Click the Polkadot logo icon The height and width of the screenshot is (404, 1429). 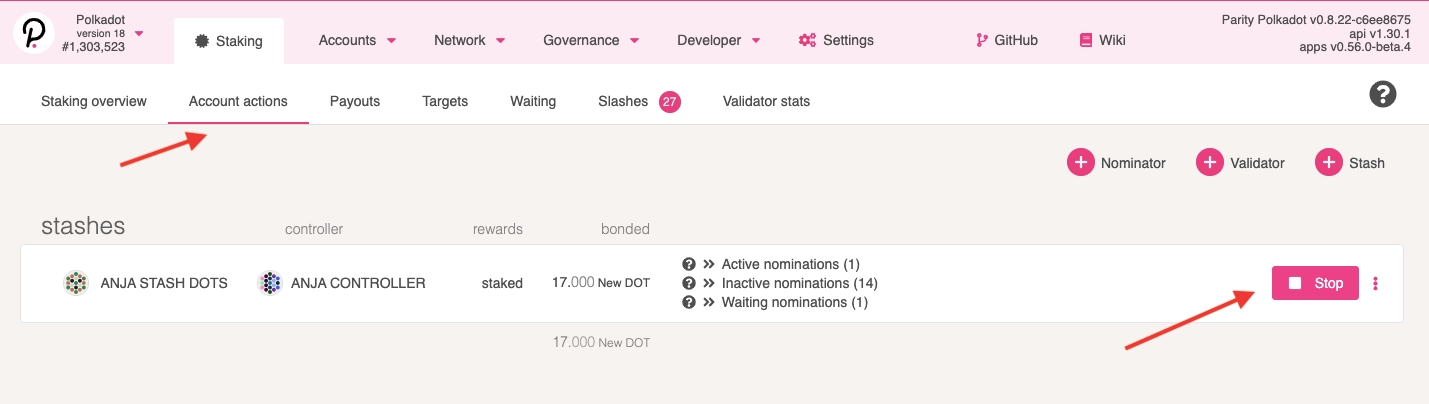(33, 33)
